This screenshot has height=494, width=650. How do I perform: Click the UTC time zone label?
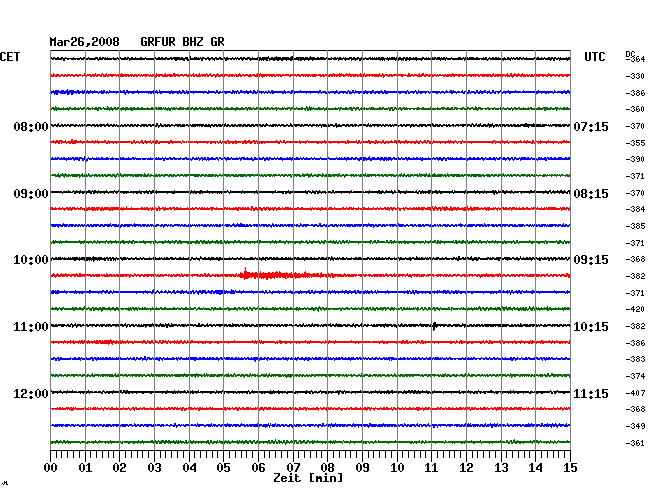[x=595, y=57]
